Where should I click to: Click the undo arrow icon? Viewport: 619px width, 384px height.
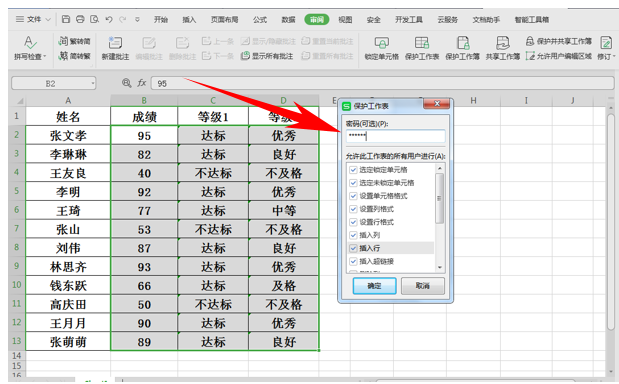pyautogui.click(x=109, y=19)
